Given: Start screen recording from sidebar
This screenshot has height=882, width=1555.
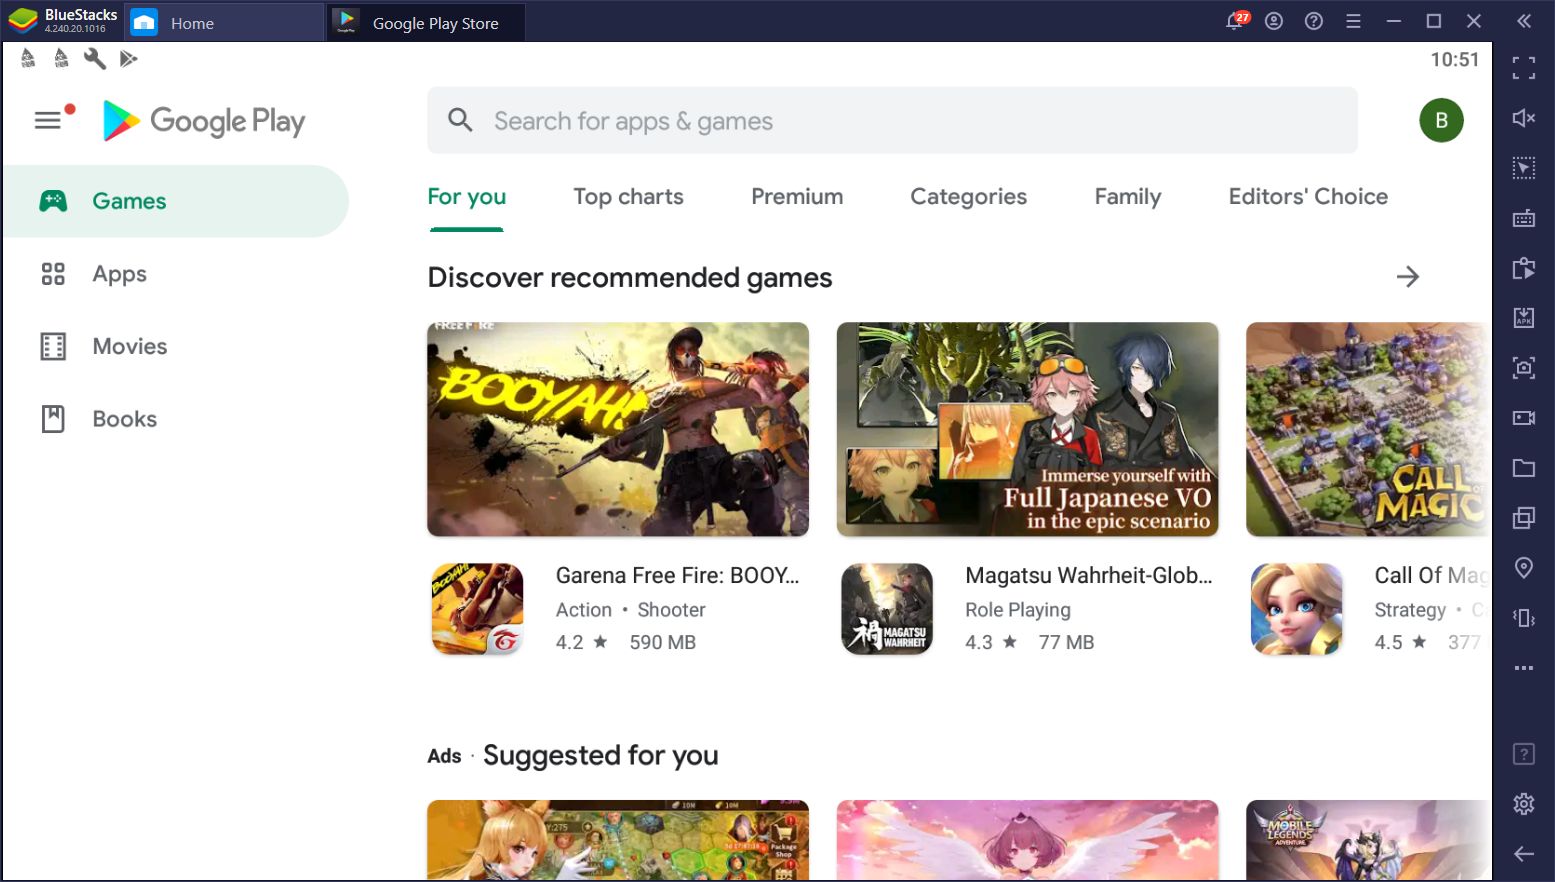Looking at the screenshot, I should 1523,418.
